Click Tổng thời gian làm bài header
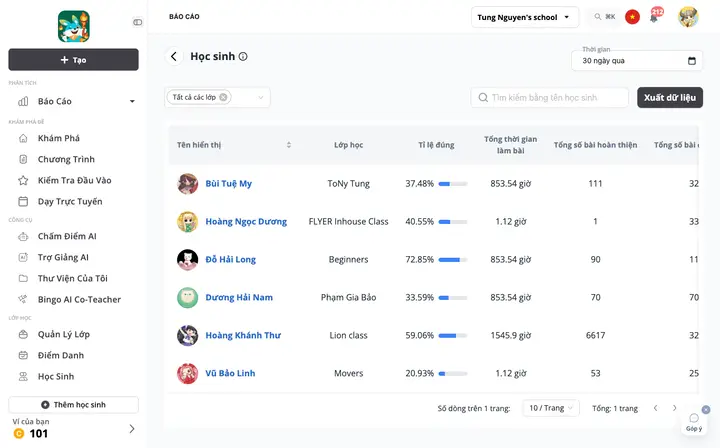This screenshot has width=720, height=448. (510, 145)
